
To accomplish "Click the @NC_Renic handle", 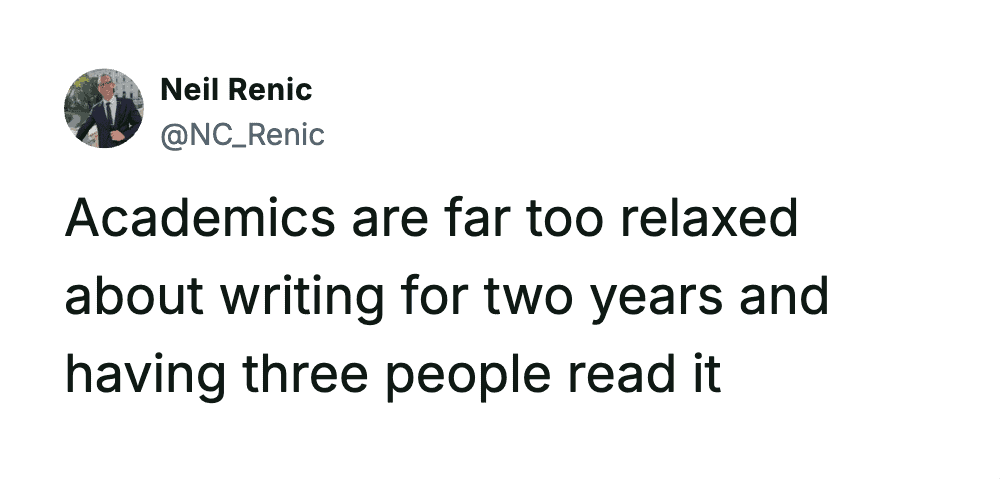I will pyautogui.click(x=242, y=134).
